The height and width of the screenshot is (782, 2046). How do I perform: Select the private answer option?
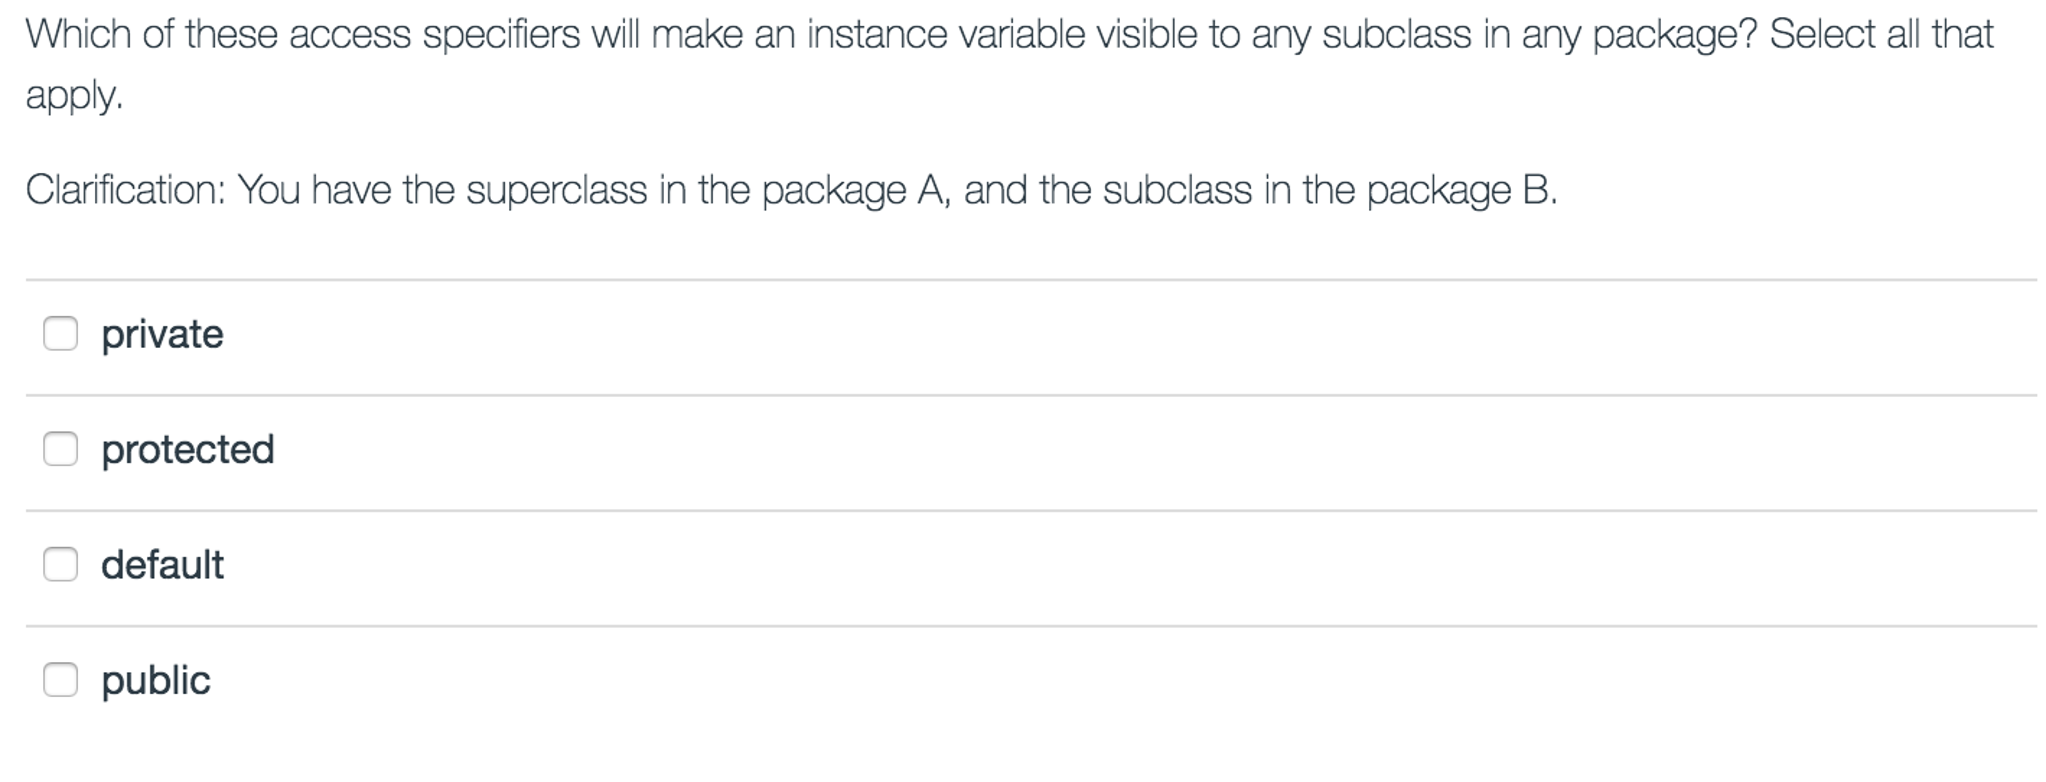pos(162,335)
